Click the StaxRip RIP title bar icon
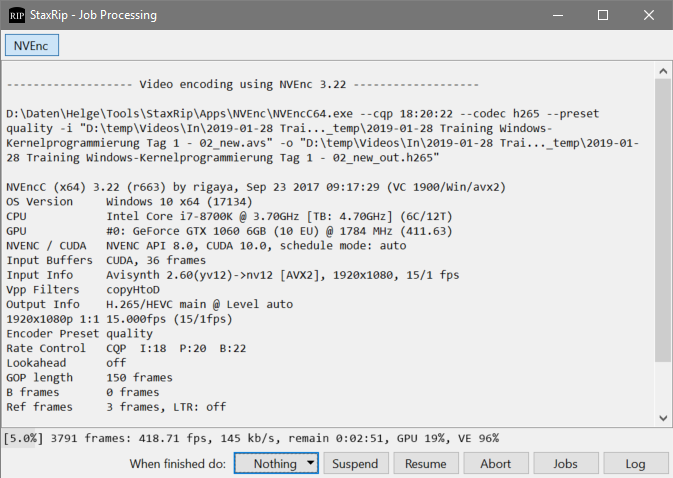The height and width of the screenshot is (478, 673). click(x=17, y=15)
